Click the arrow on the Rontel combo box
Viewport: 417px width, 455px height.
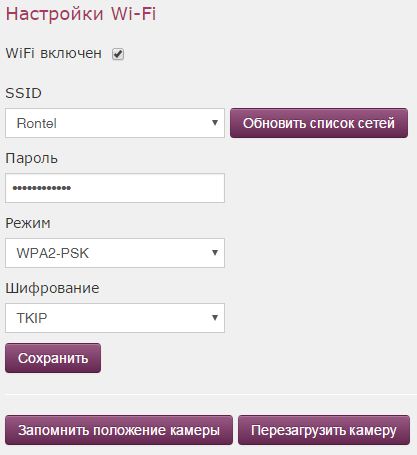[x=215, y=123]
